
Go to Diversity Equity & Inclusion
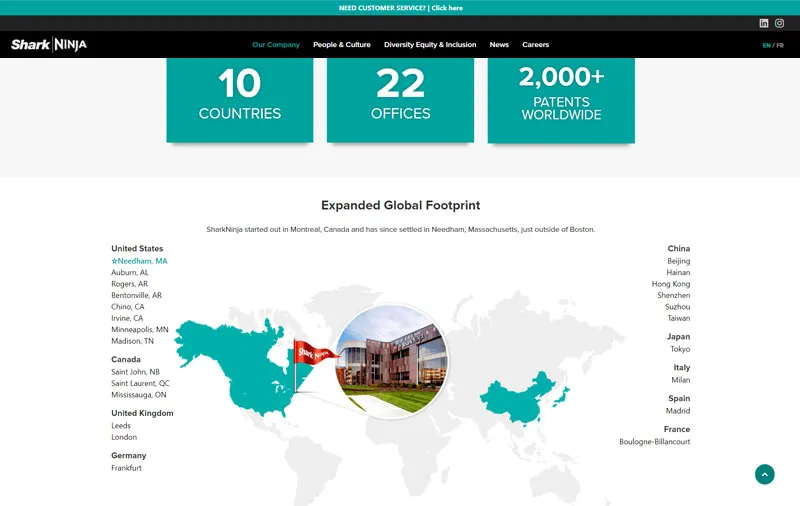430,45
